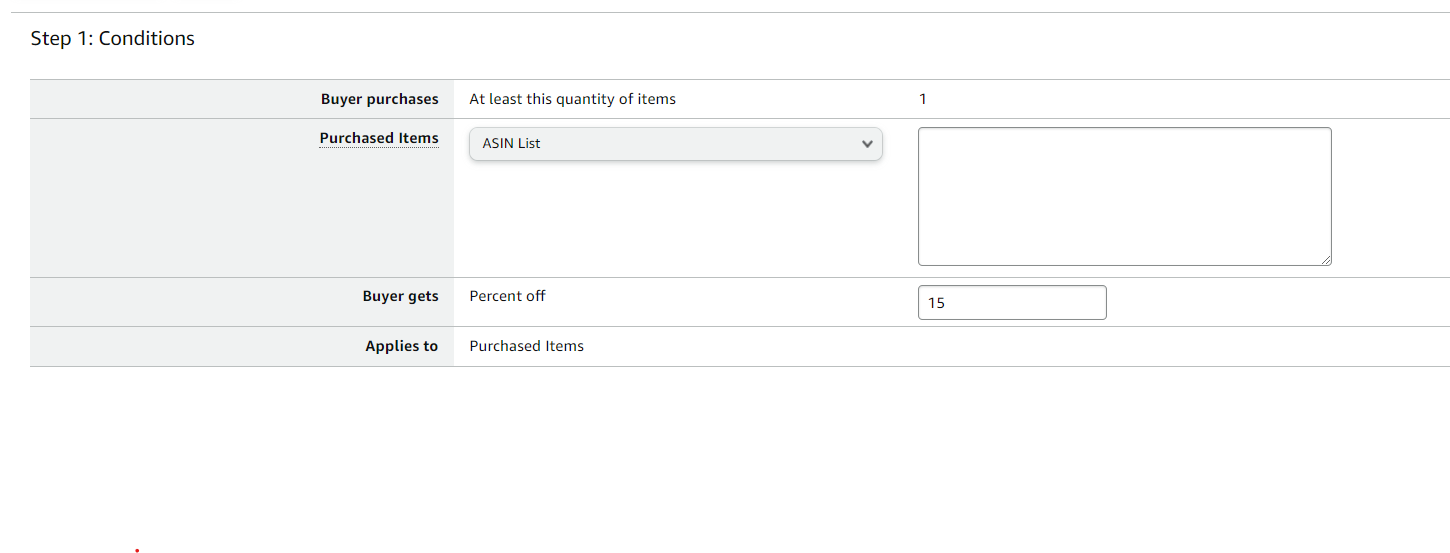Click the black redacted area below the form

[725, 460]
